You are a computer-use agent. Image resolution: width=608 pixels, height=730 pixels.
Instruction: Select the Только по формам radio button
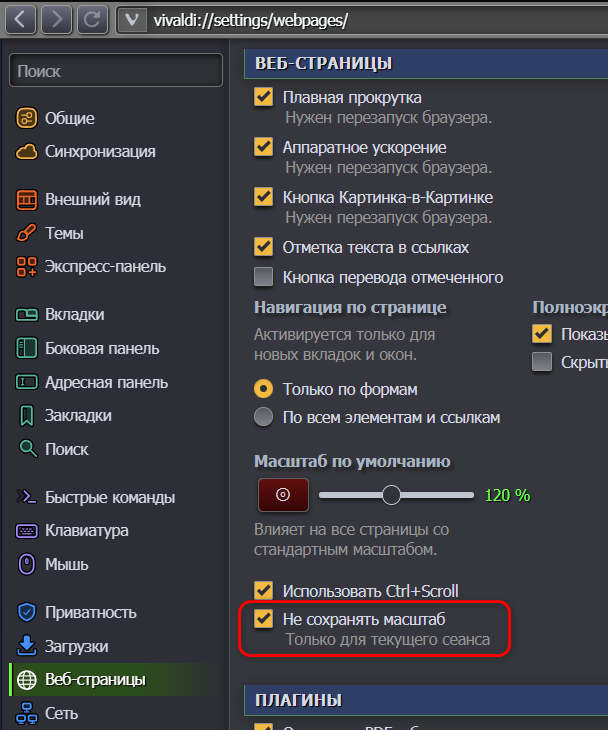click(263, 389)
